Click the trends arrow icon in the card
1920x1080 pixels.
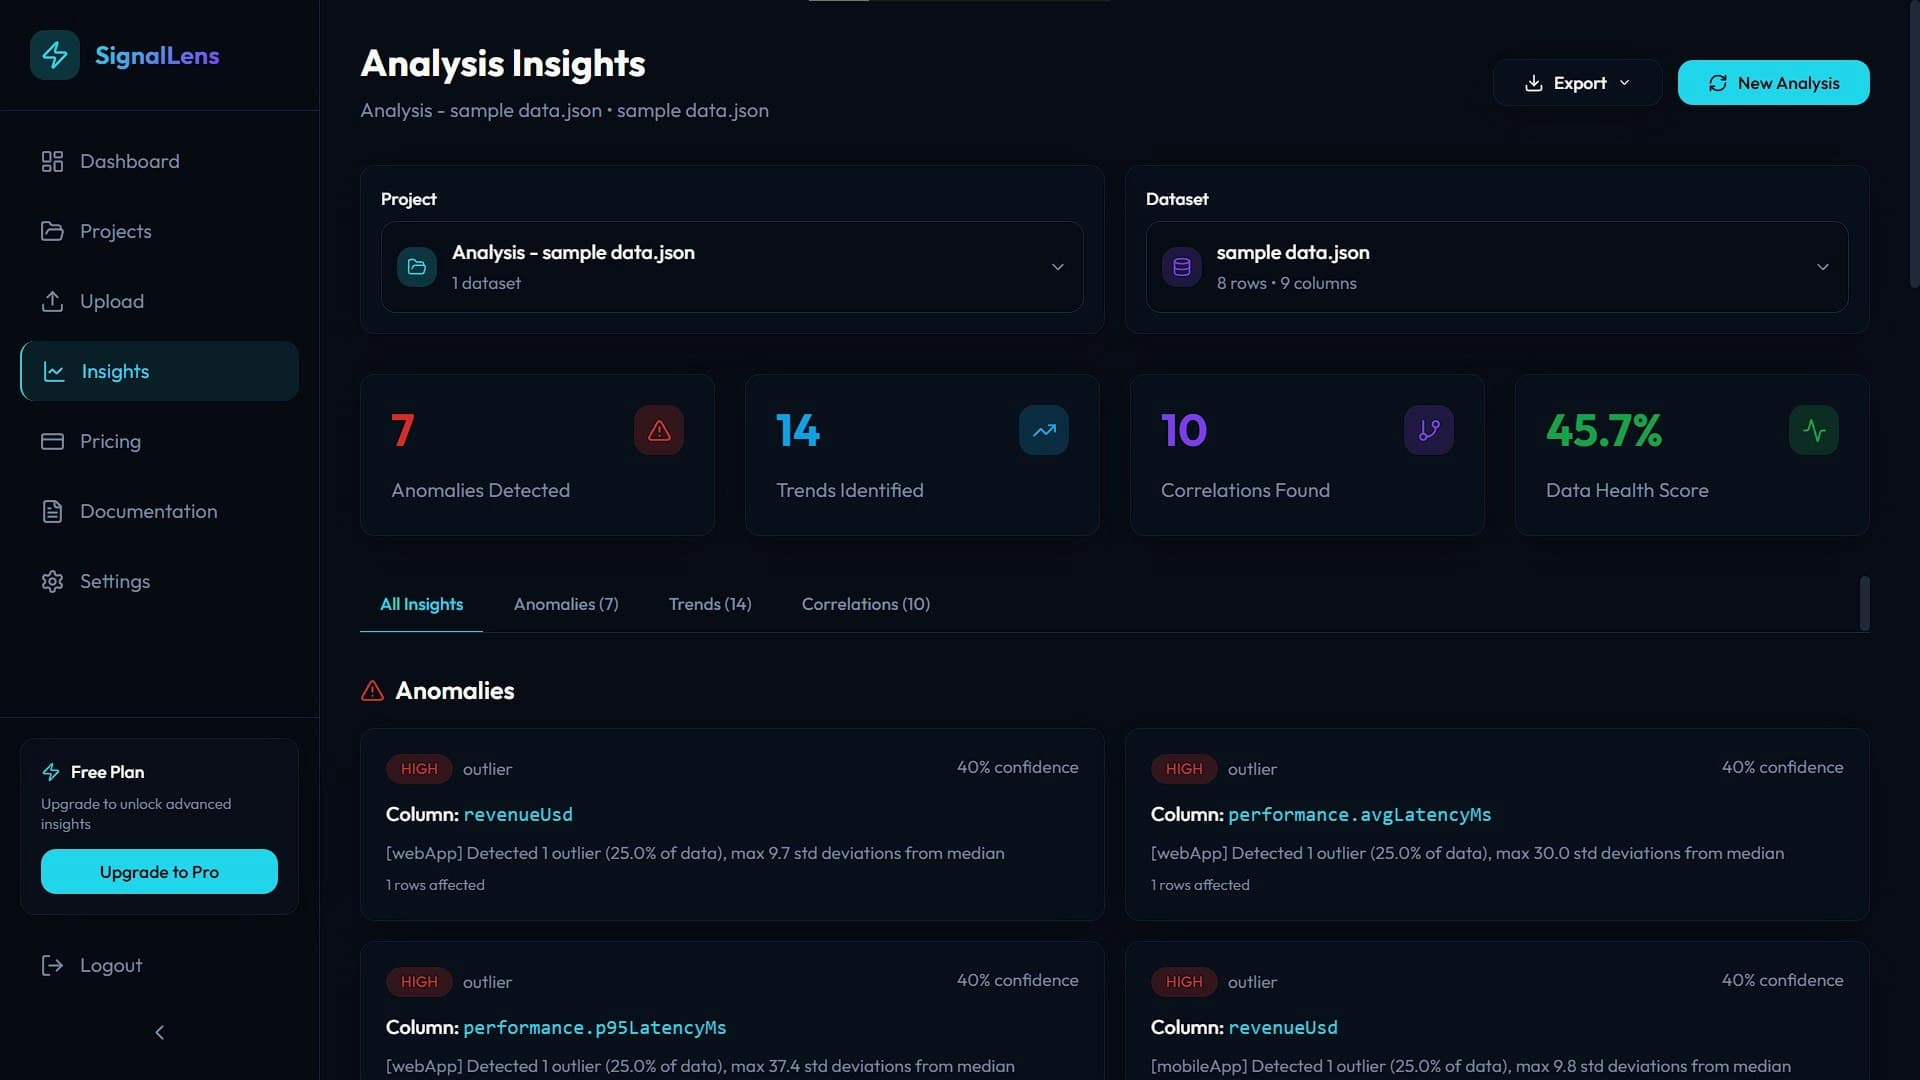(1044, 430)
